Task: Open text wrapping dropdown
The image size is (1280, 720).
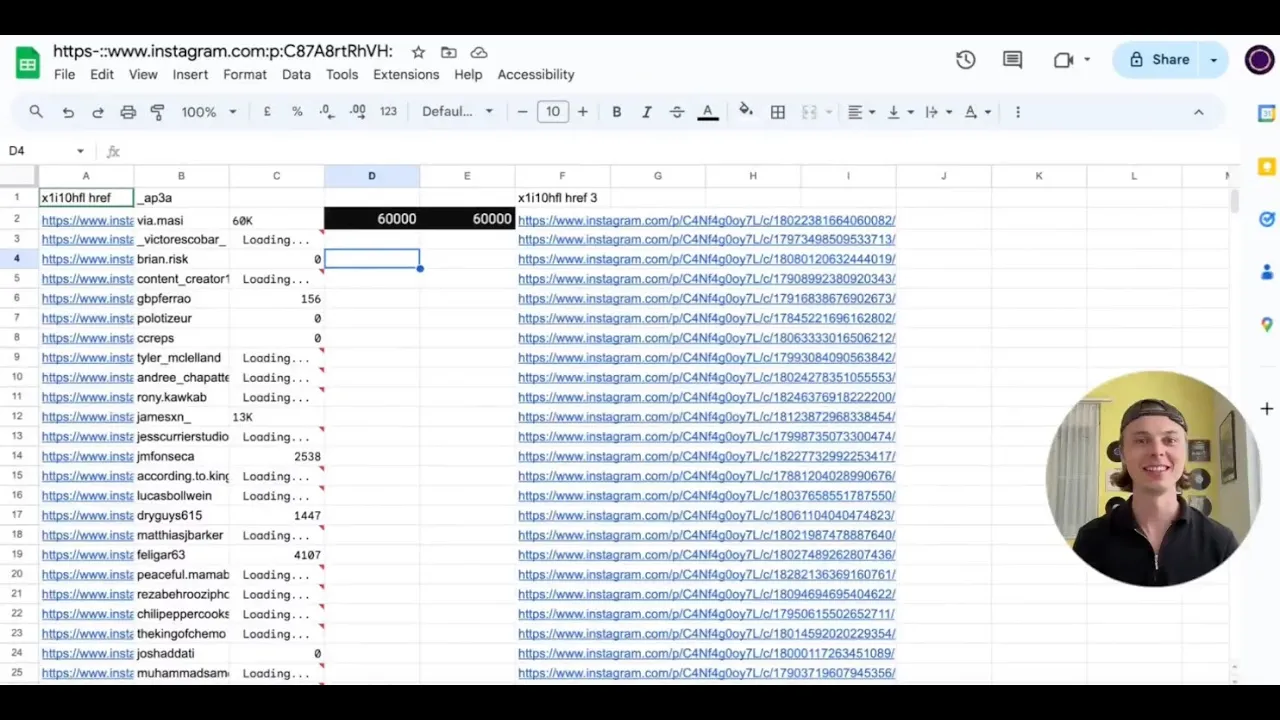Action: (x=938, y=112)
